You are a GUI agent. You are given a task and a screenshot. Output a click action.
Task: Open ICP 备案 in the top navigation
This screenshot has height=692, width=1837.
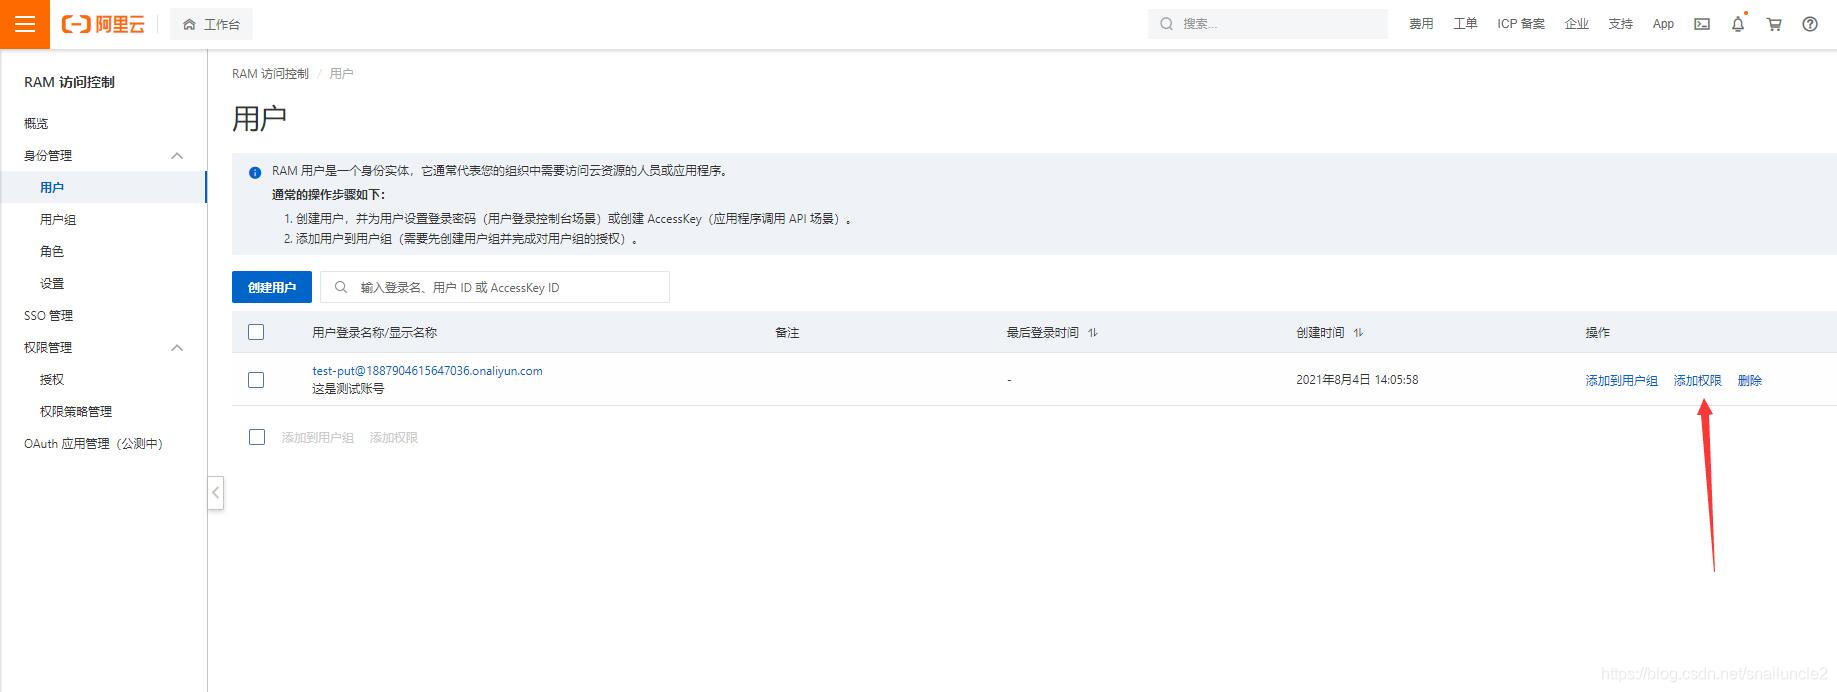(1521, 24)
